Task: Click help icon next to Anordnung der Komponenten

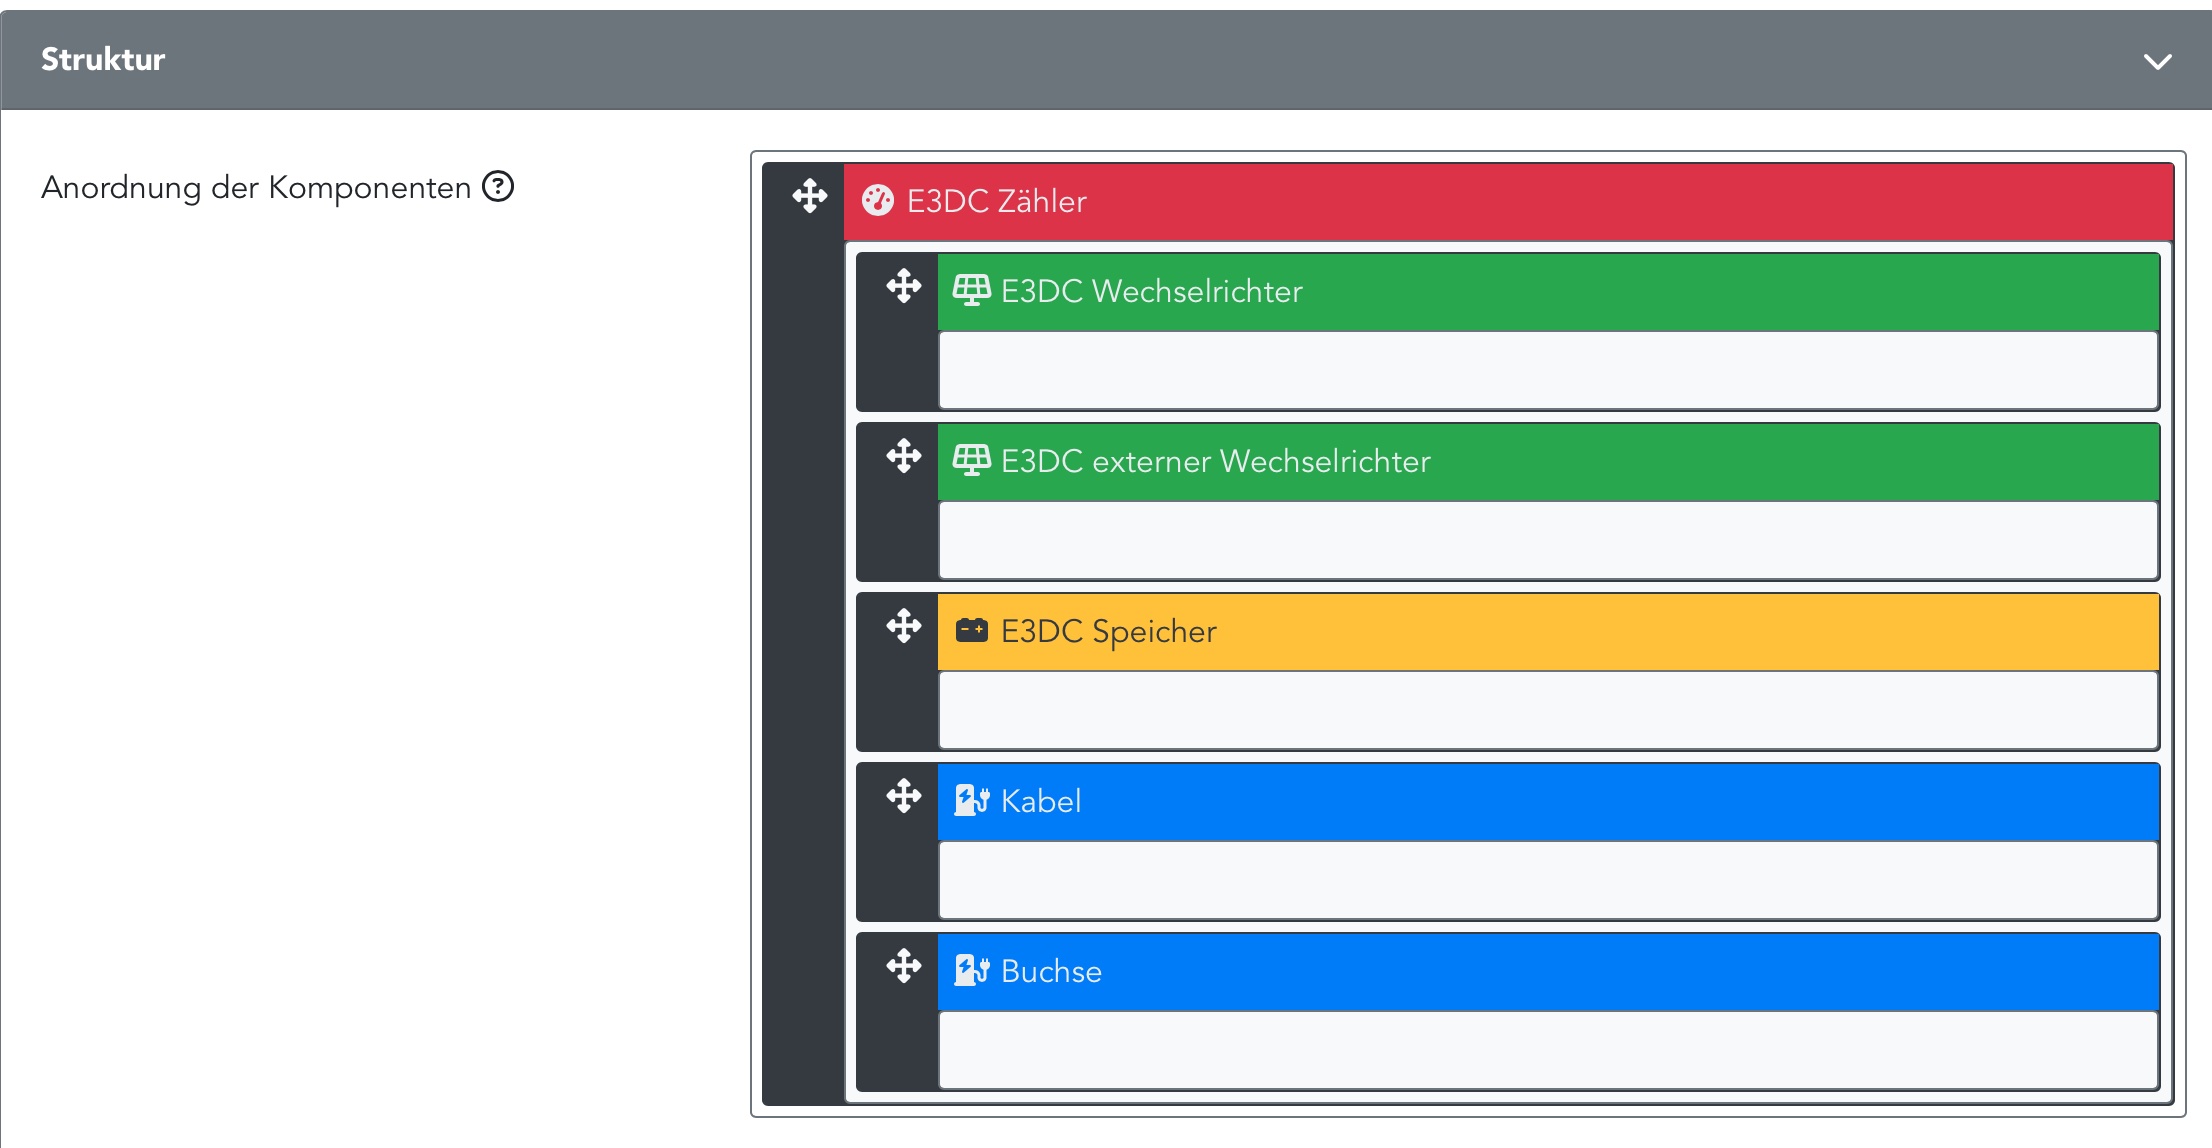Action: coord(498,187)
